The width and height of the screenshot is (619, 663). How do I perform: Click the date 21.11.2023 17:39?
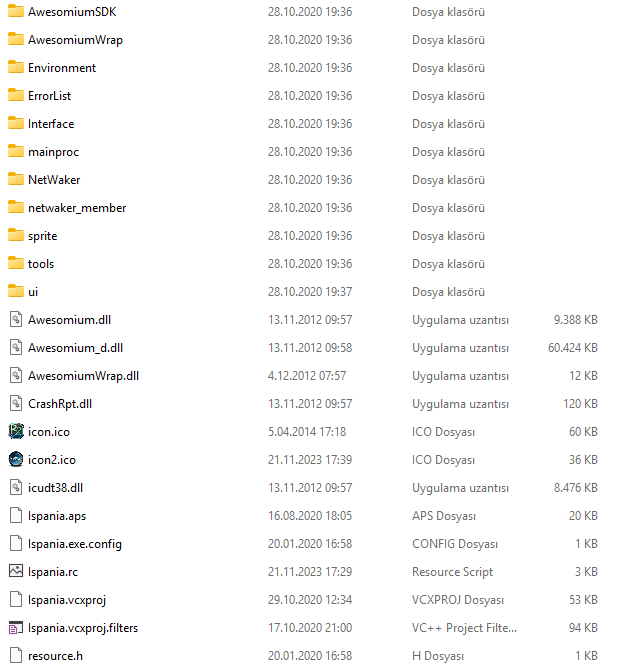tap(310, 460)
